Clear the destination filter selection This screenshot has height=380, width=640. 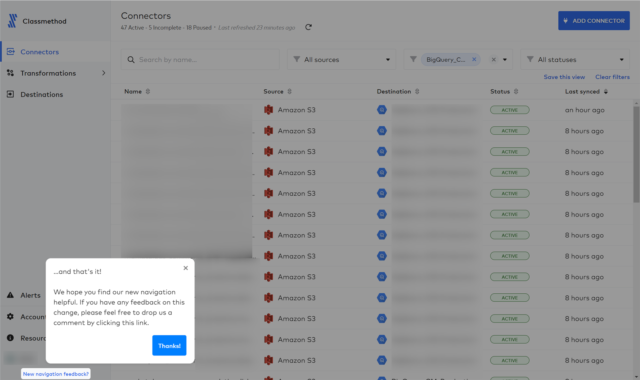click(x=493, y=60)
